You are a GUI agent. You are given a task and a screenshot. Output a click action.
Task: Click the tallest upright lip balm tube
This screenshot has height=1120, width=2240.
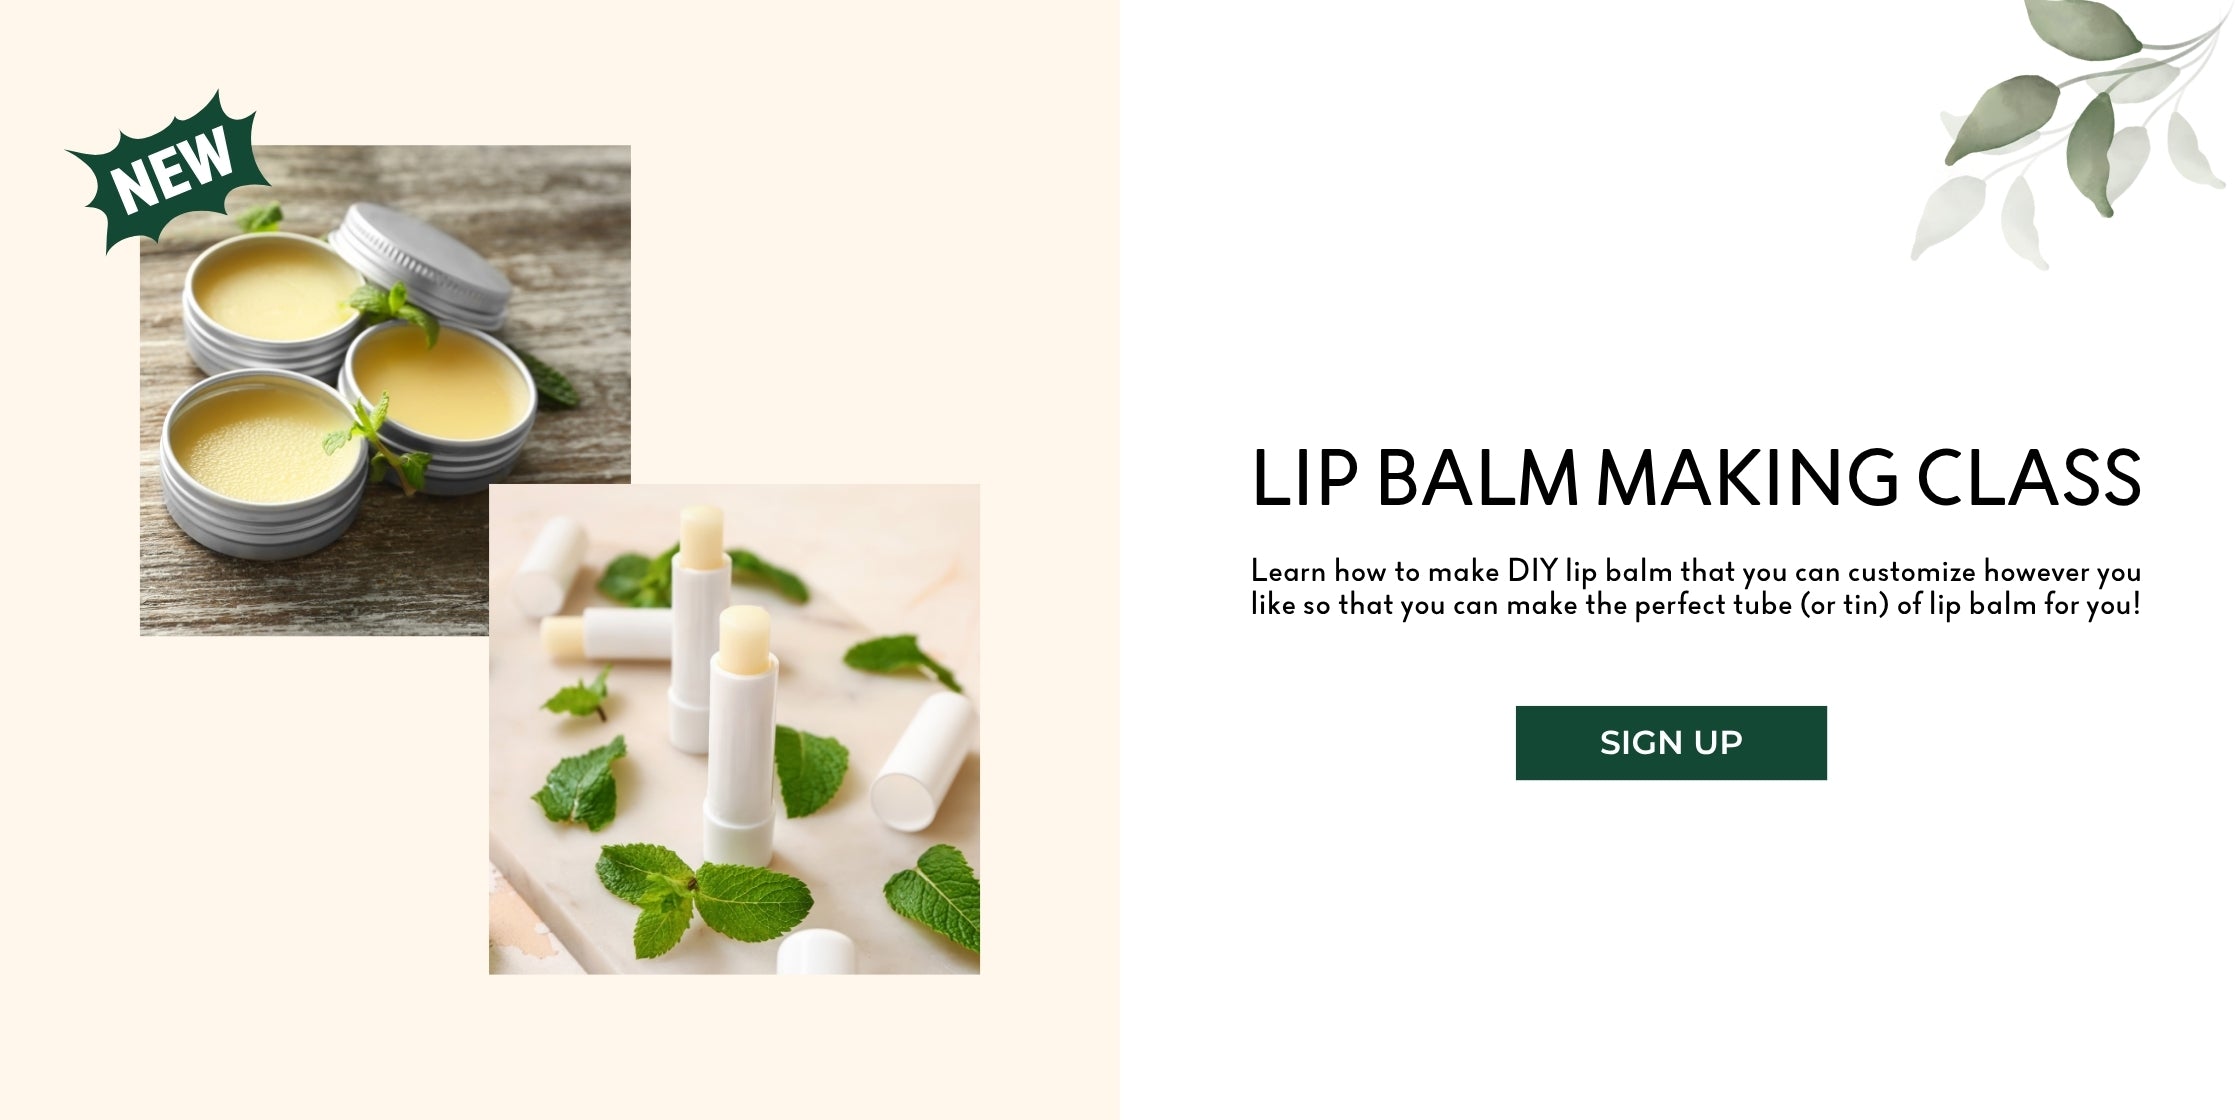[x=699, y=630]
